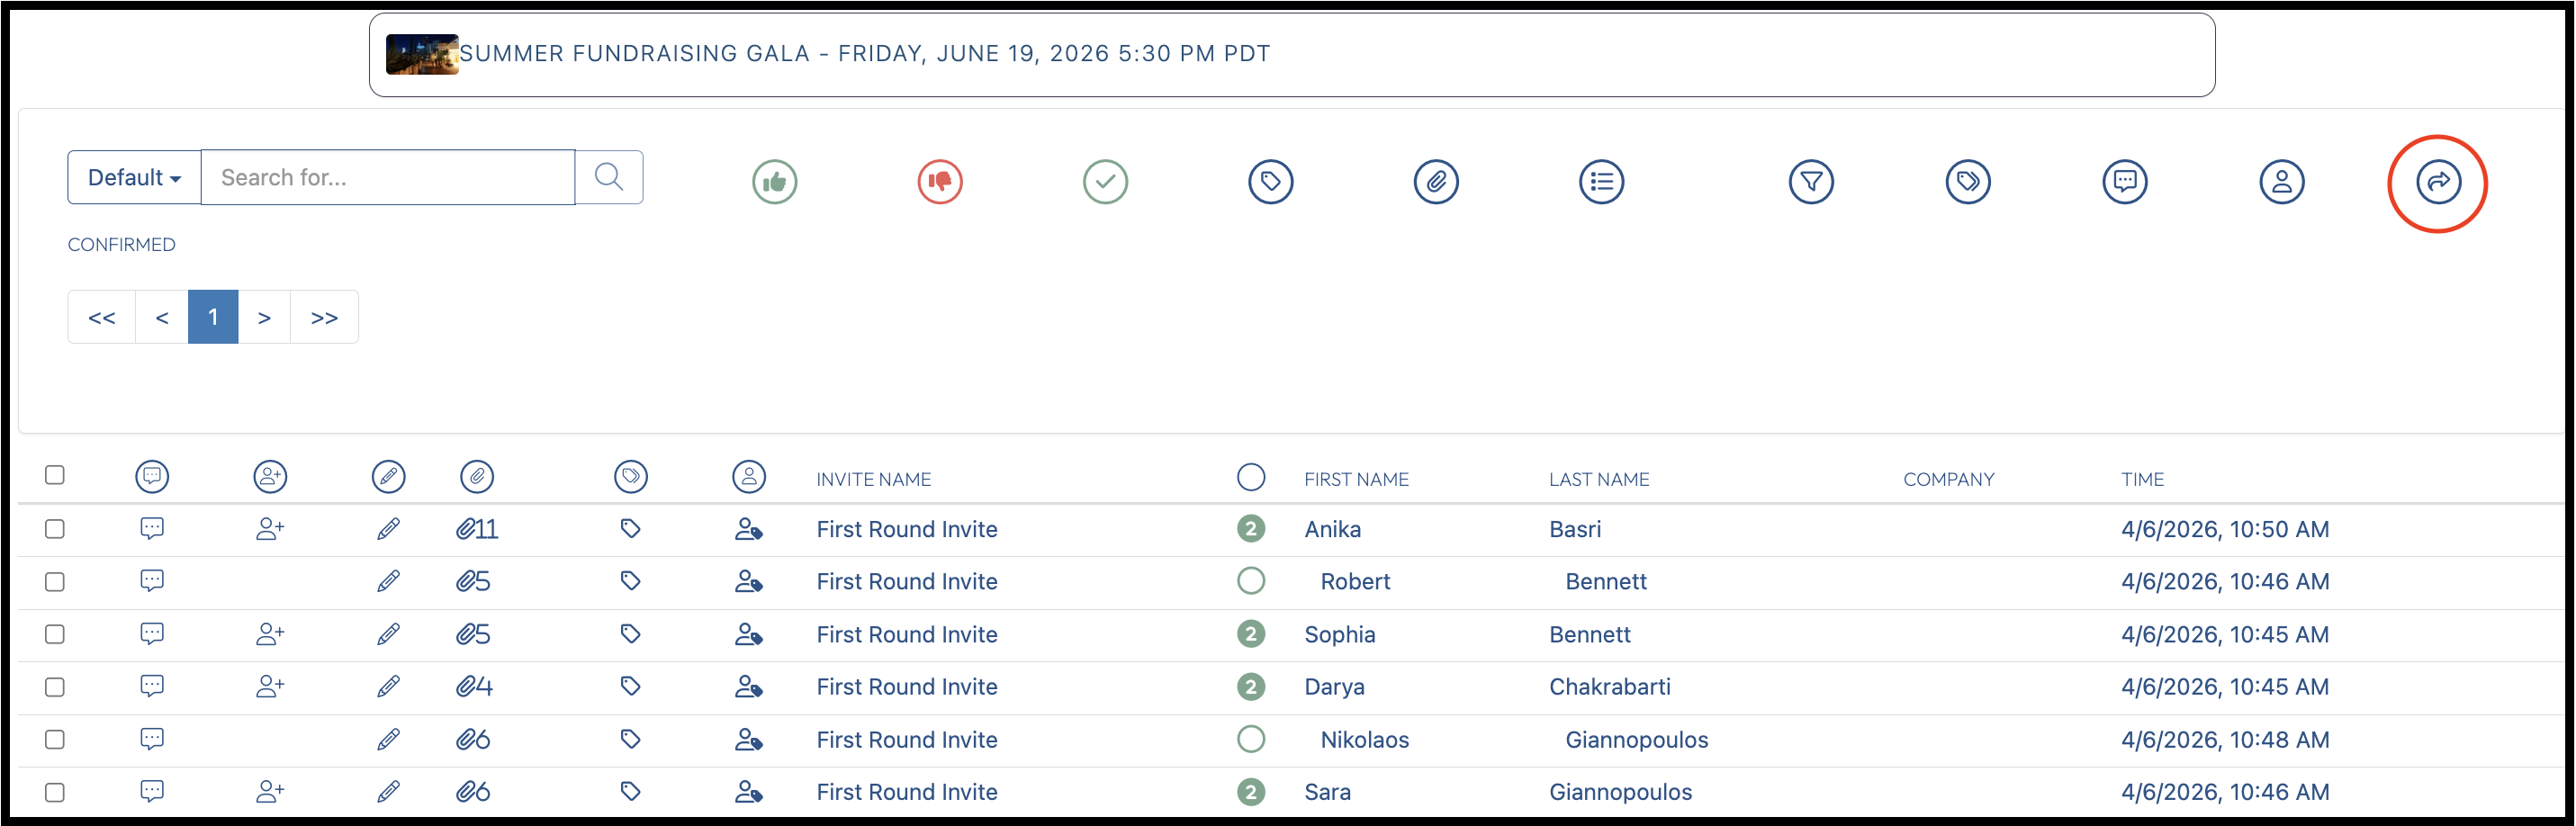Click the green 2 badge beside Sara

point(1250,791)
